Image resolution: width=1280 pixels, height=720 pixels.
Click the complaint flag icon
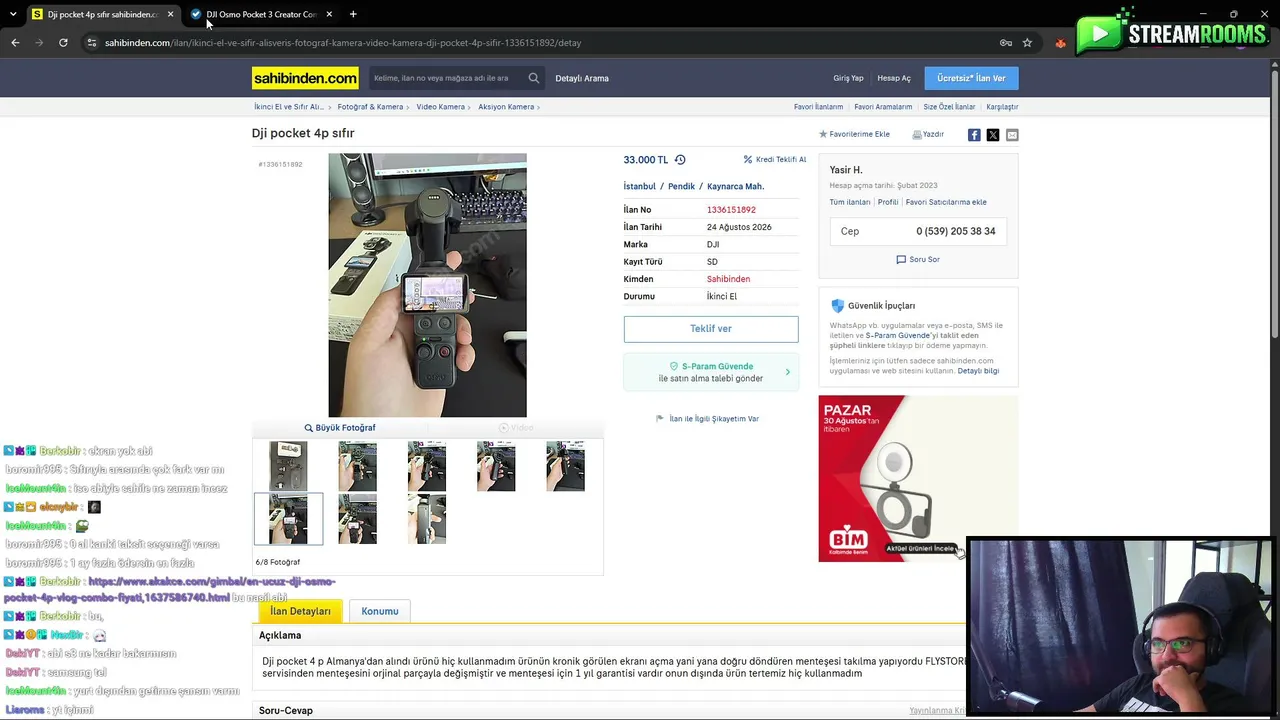pyautogui.click(x=660, y=419)
